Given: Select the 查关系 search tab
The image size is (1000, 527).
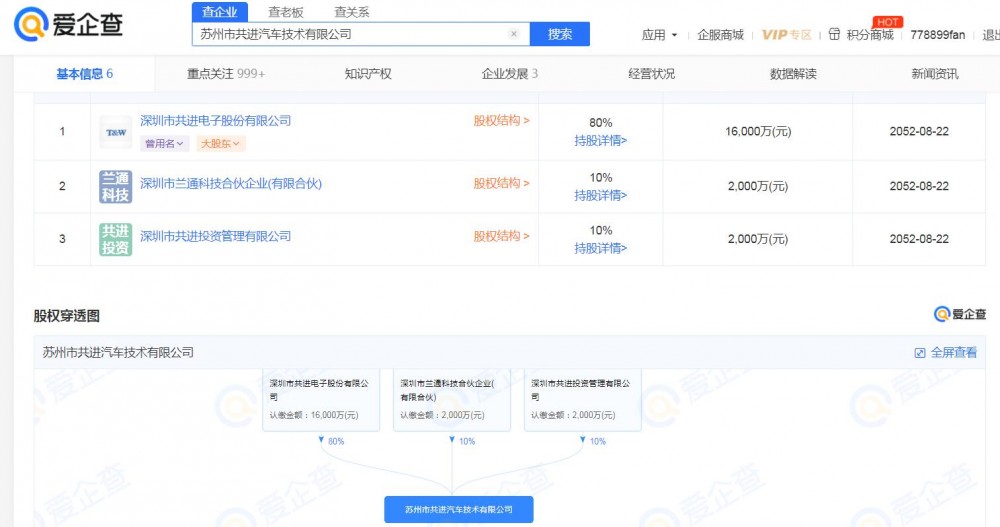Looking at the screenshot, I should pos(352,12).
